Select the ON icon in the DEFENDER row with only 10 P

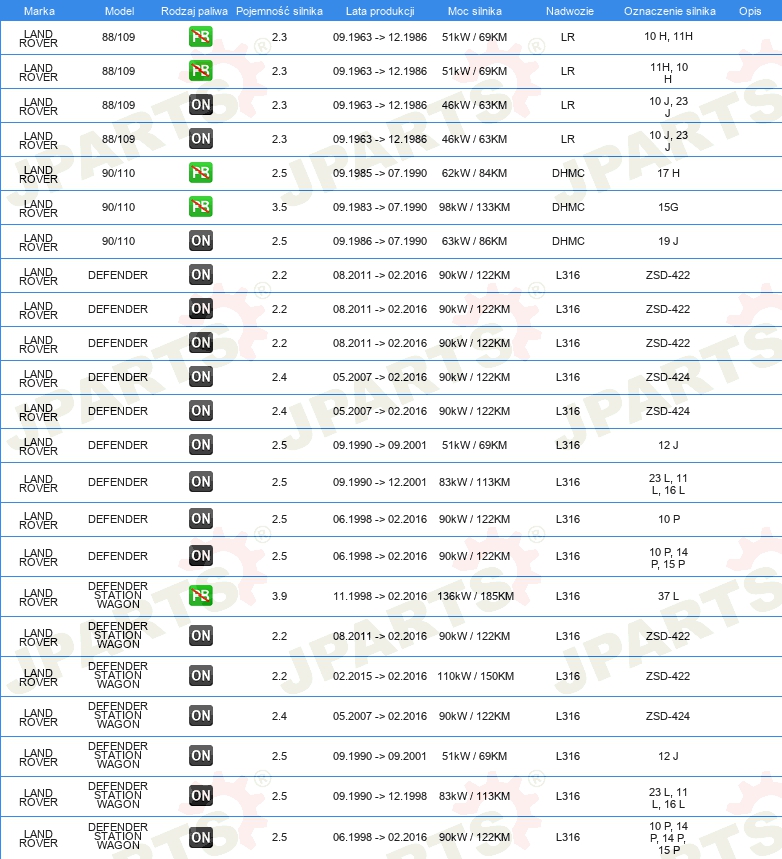[x=201, y=519]
